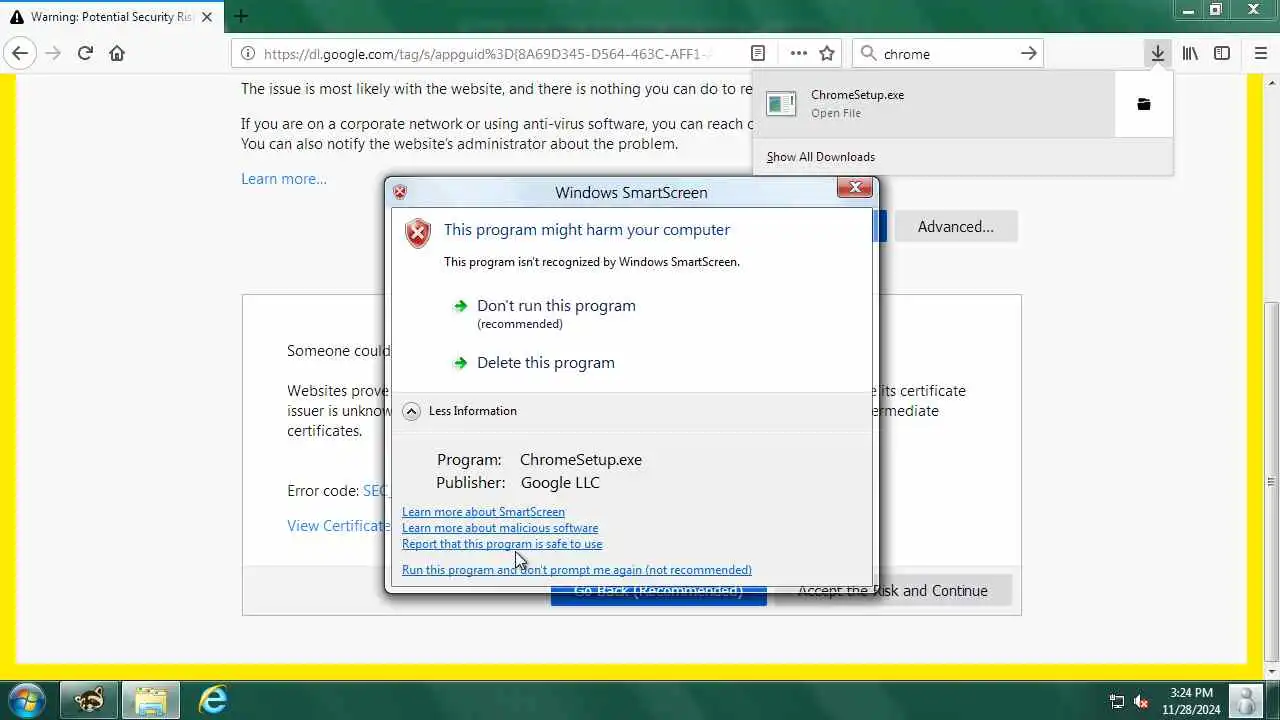Open the View Certificate link

pos(339,526)
